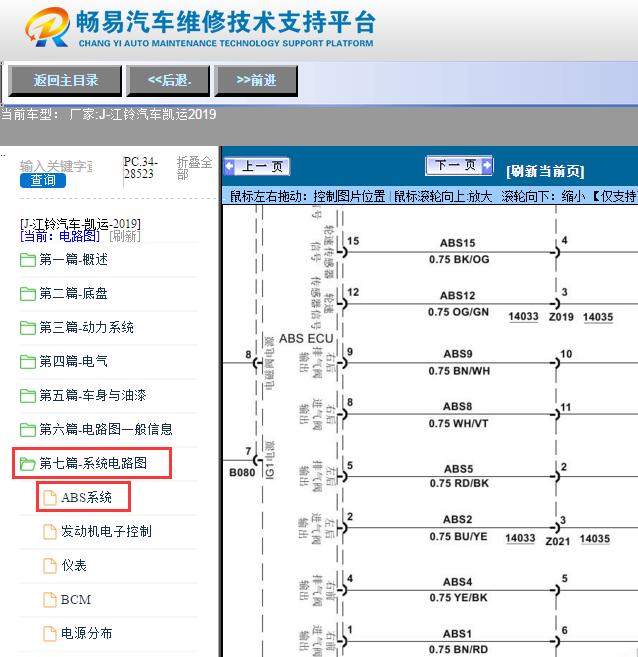Click the 0.75 BK/OG wire spec
The height and width of the screenshot is (657, 638).
pyautogui.click(x=459, y=259)
